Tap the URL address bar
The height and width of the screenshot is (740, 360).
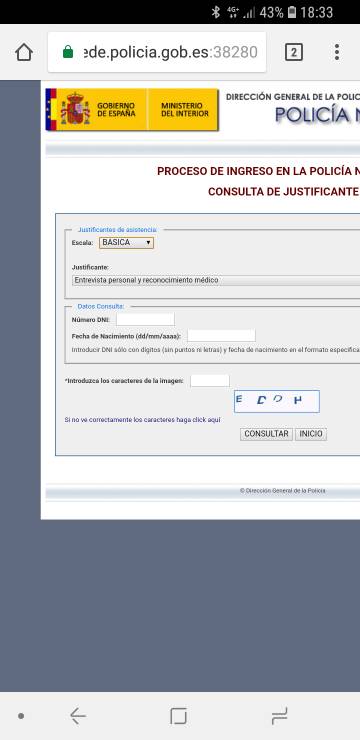pos(157,52)
